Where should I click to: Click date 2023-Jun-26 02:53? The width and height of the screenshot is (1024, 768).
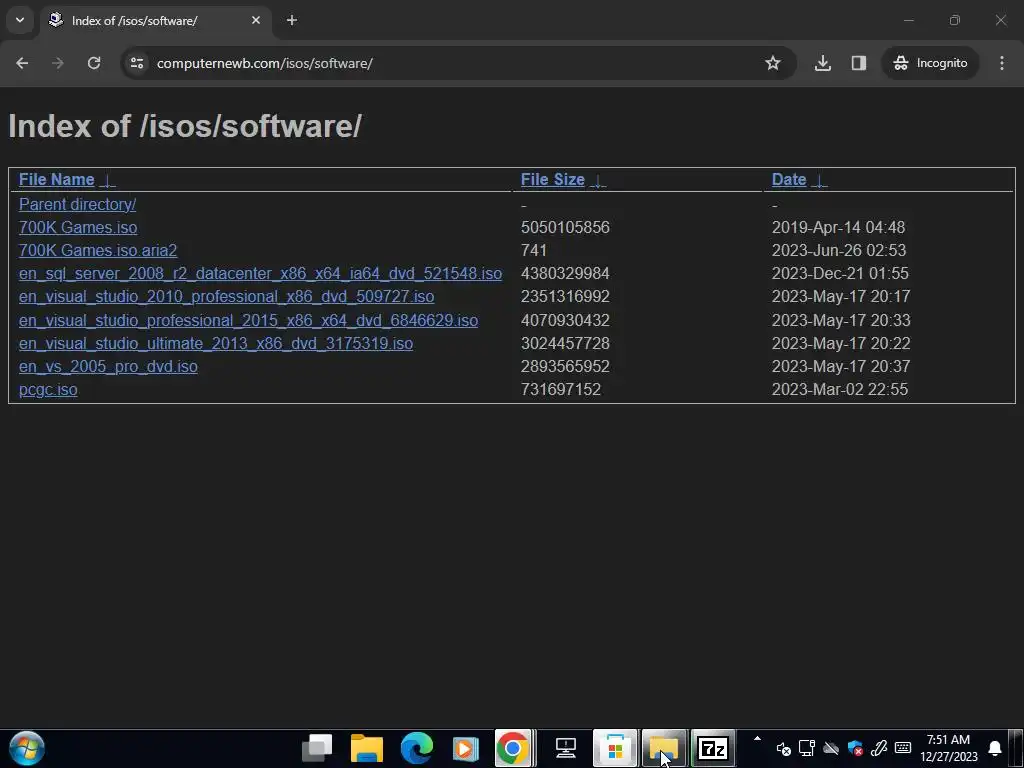[x=839, y=250]
